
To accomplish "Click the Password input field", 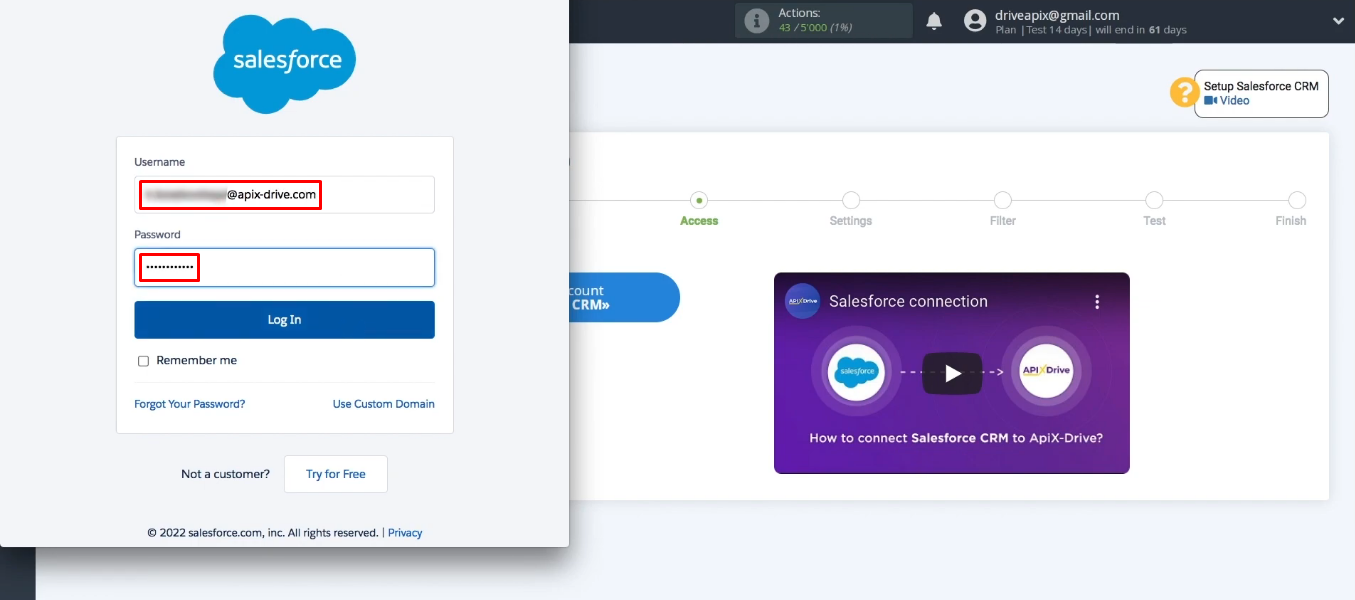I will (284, 267).
